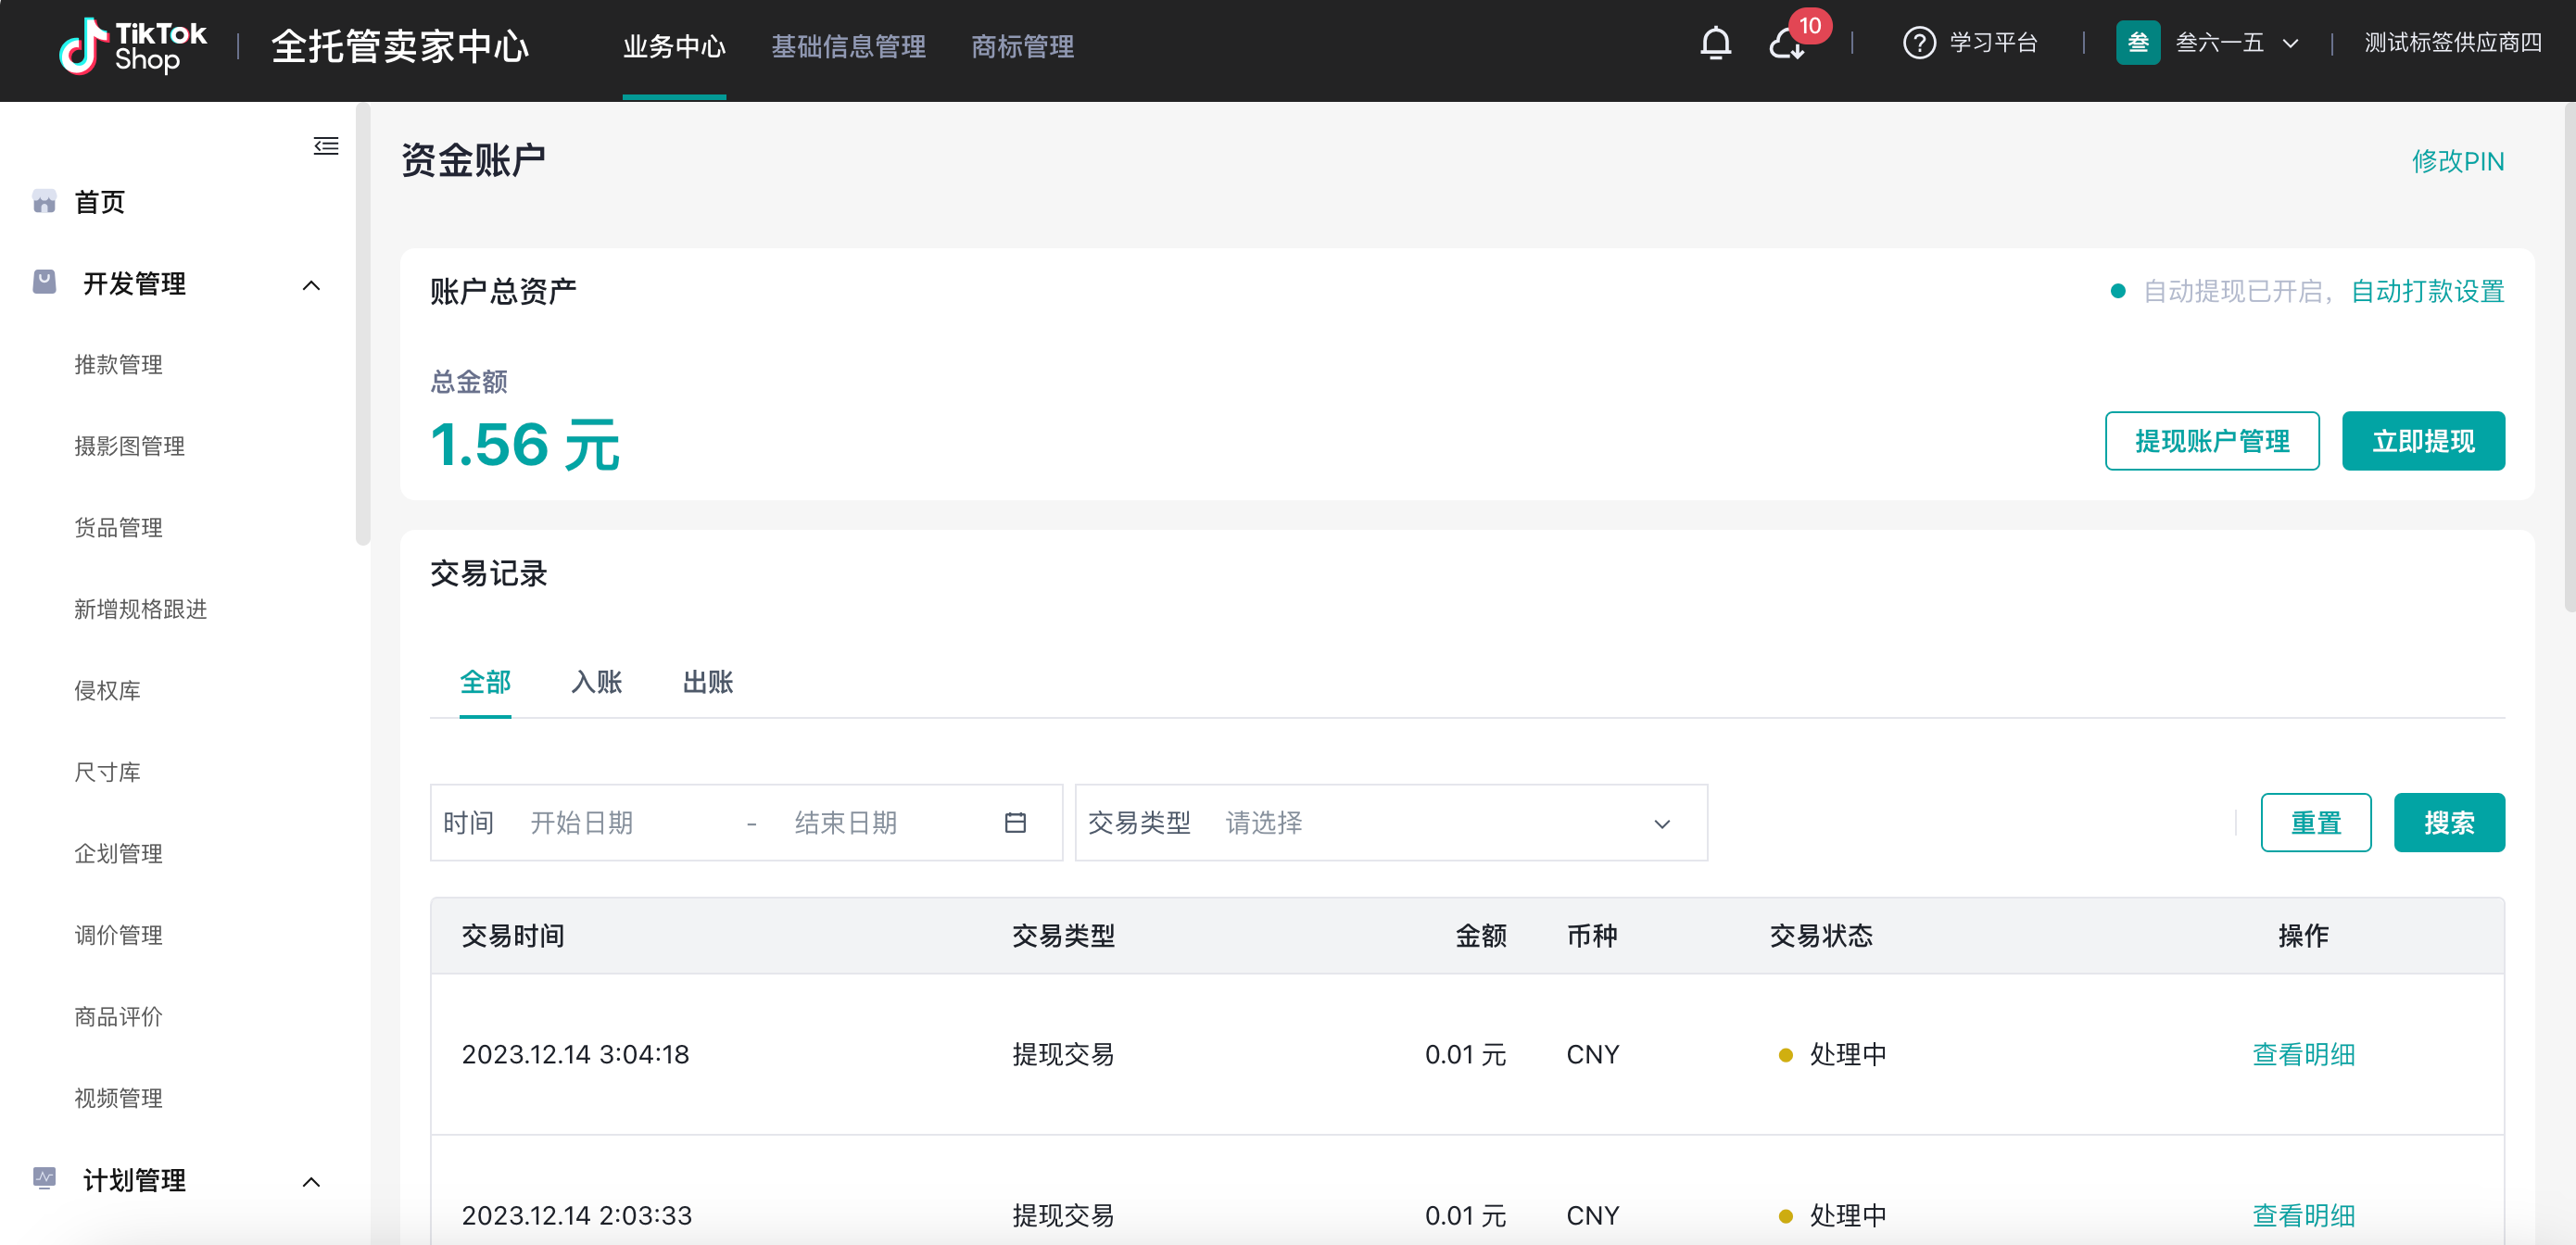
Task: Open 自动打款设置 link
Action: point(2426,291)
